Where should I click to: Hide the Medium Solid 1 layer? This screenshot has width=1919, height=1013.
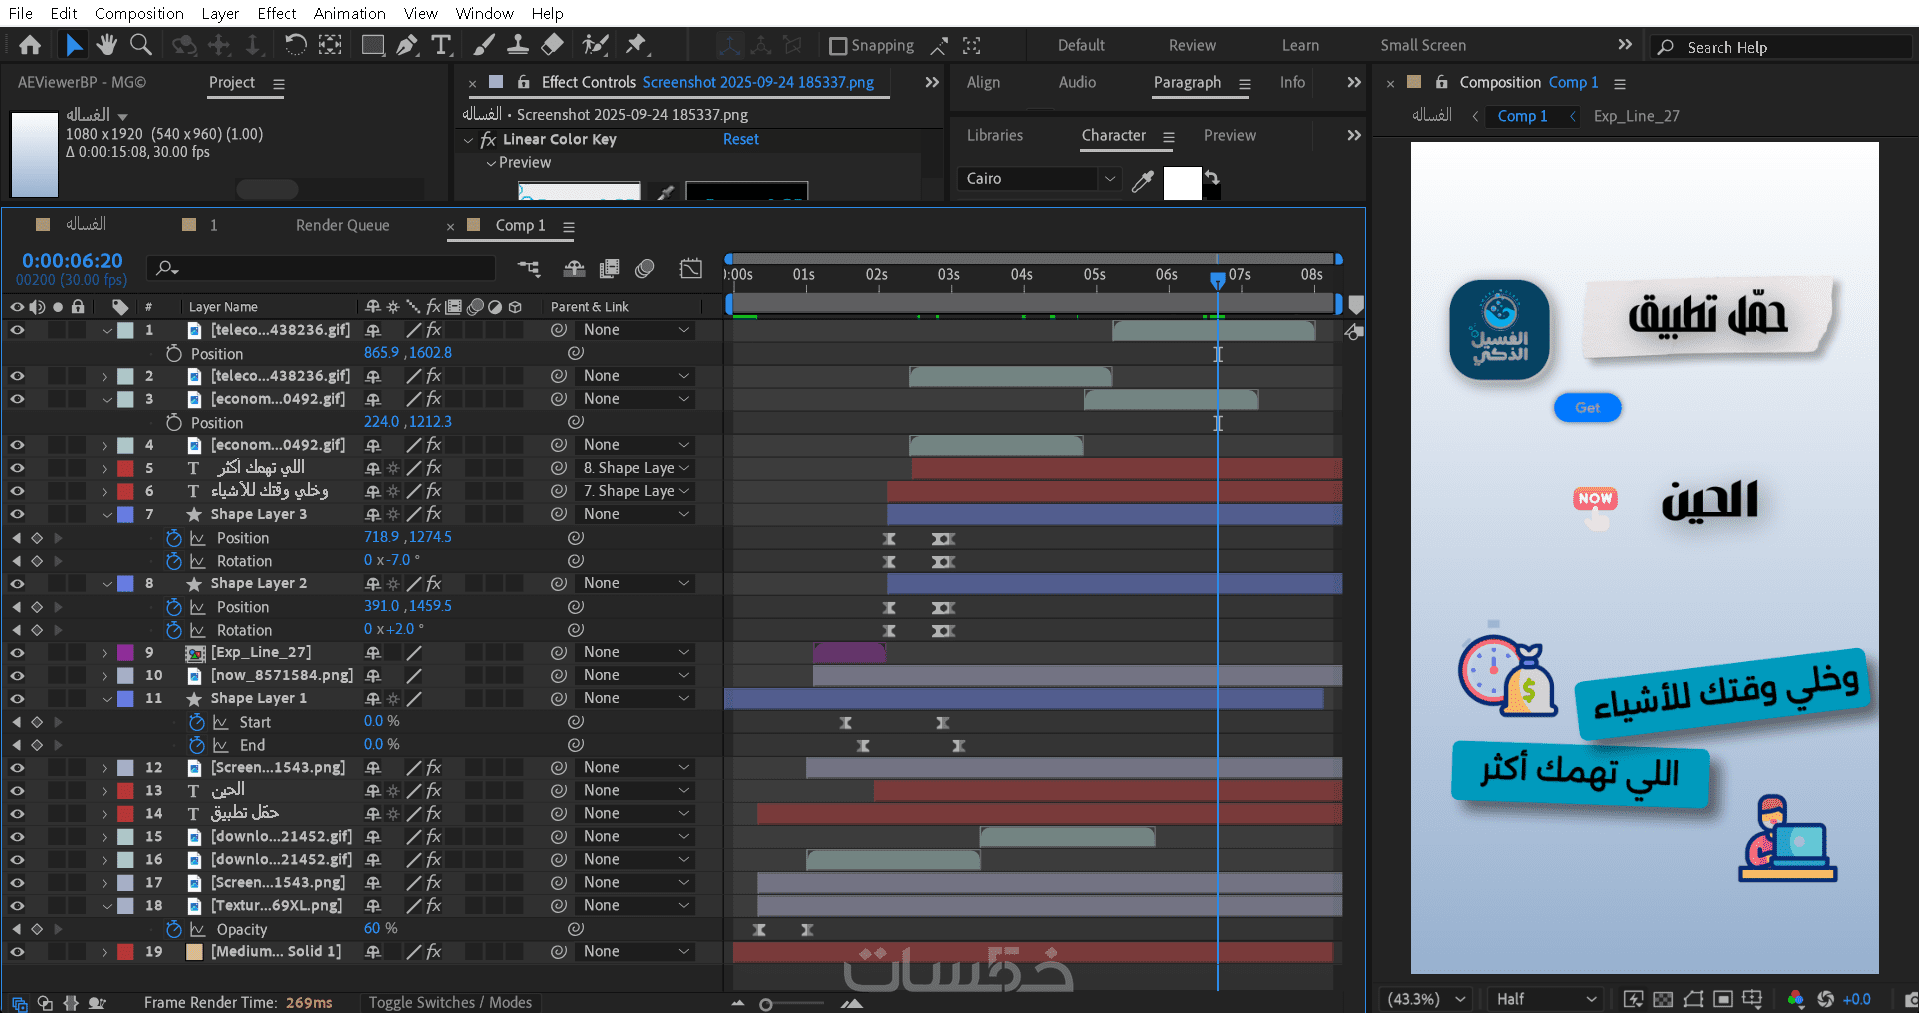click(17, 952)
